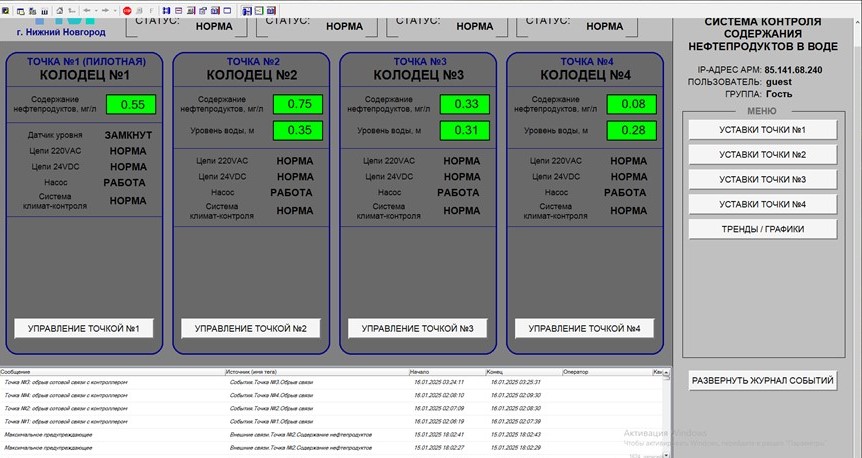Click the home icon in top toolbar
Screen dimensions: 862x458
[x=60, y=10]
